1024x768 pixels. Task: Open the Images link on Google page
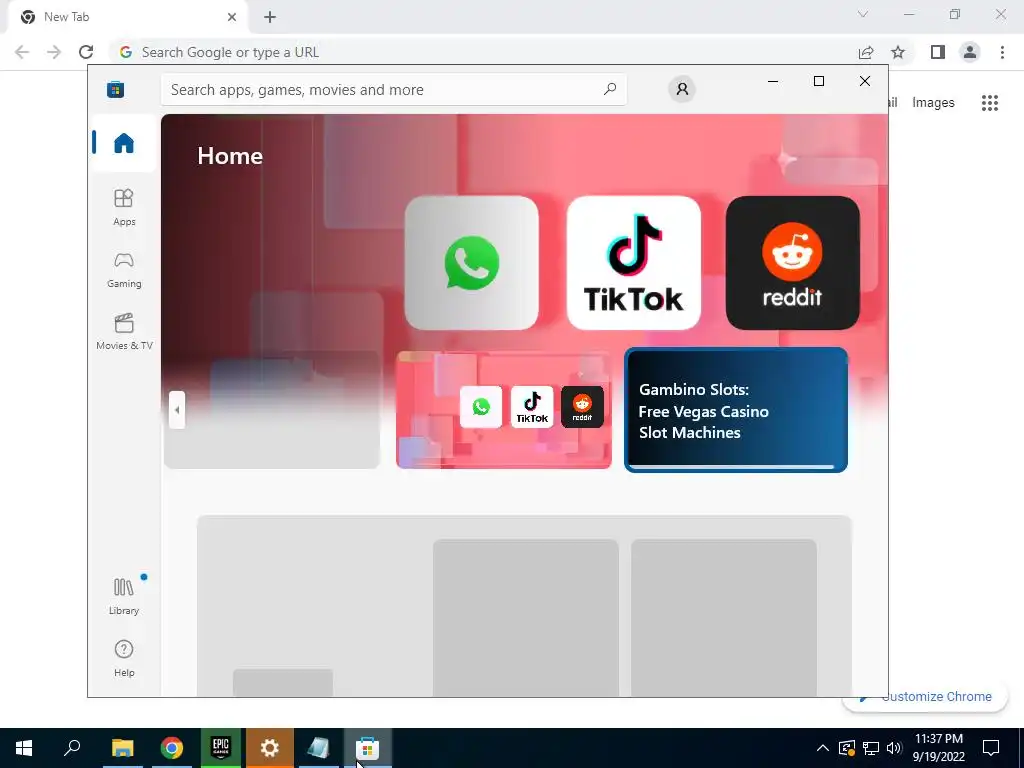933,103
